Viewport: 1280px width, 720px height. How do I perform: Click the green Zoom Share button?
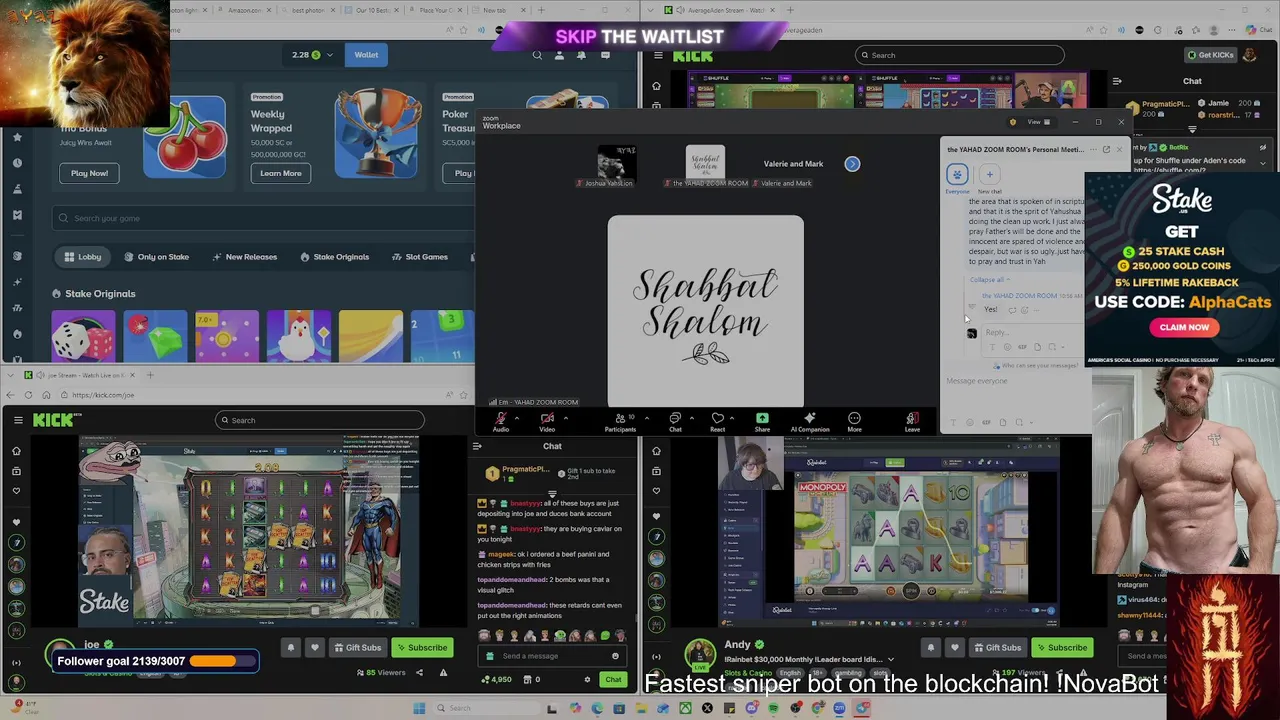pos(762,418)
